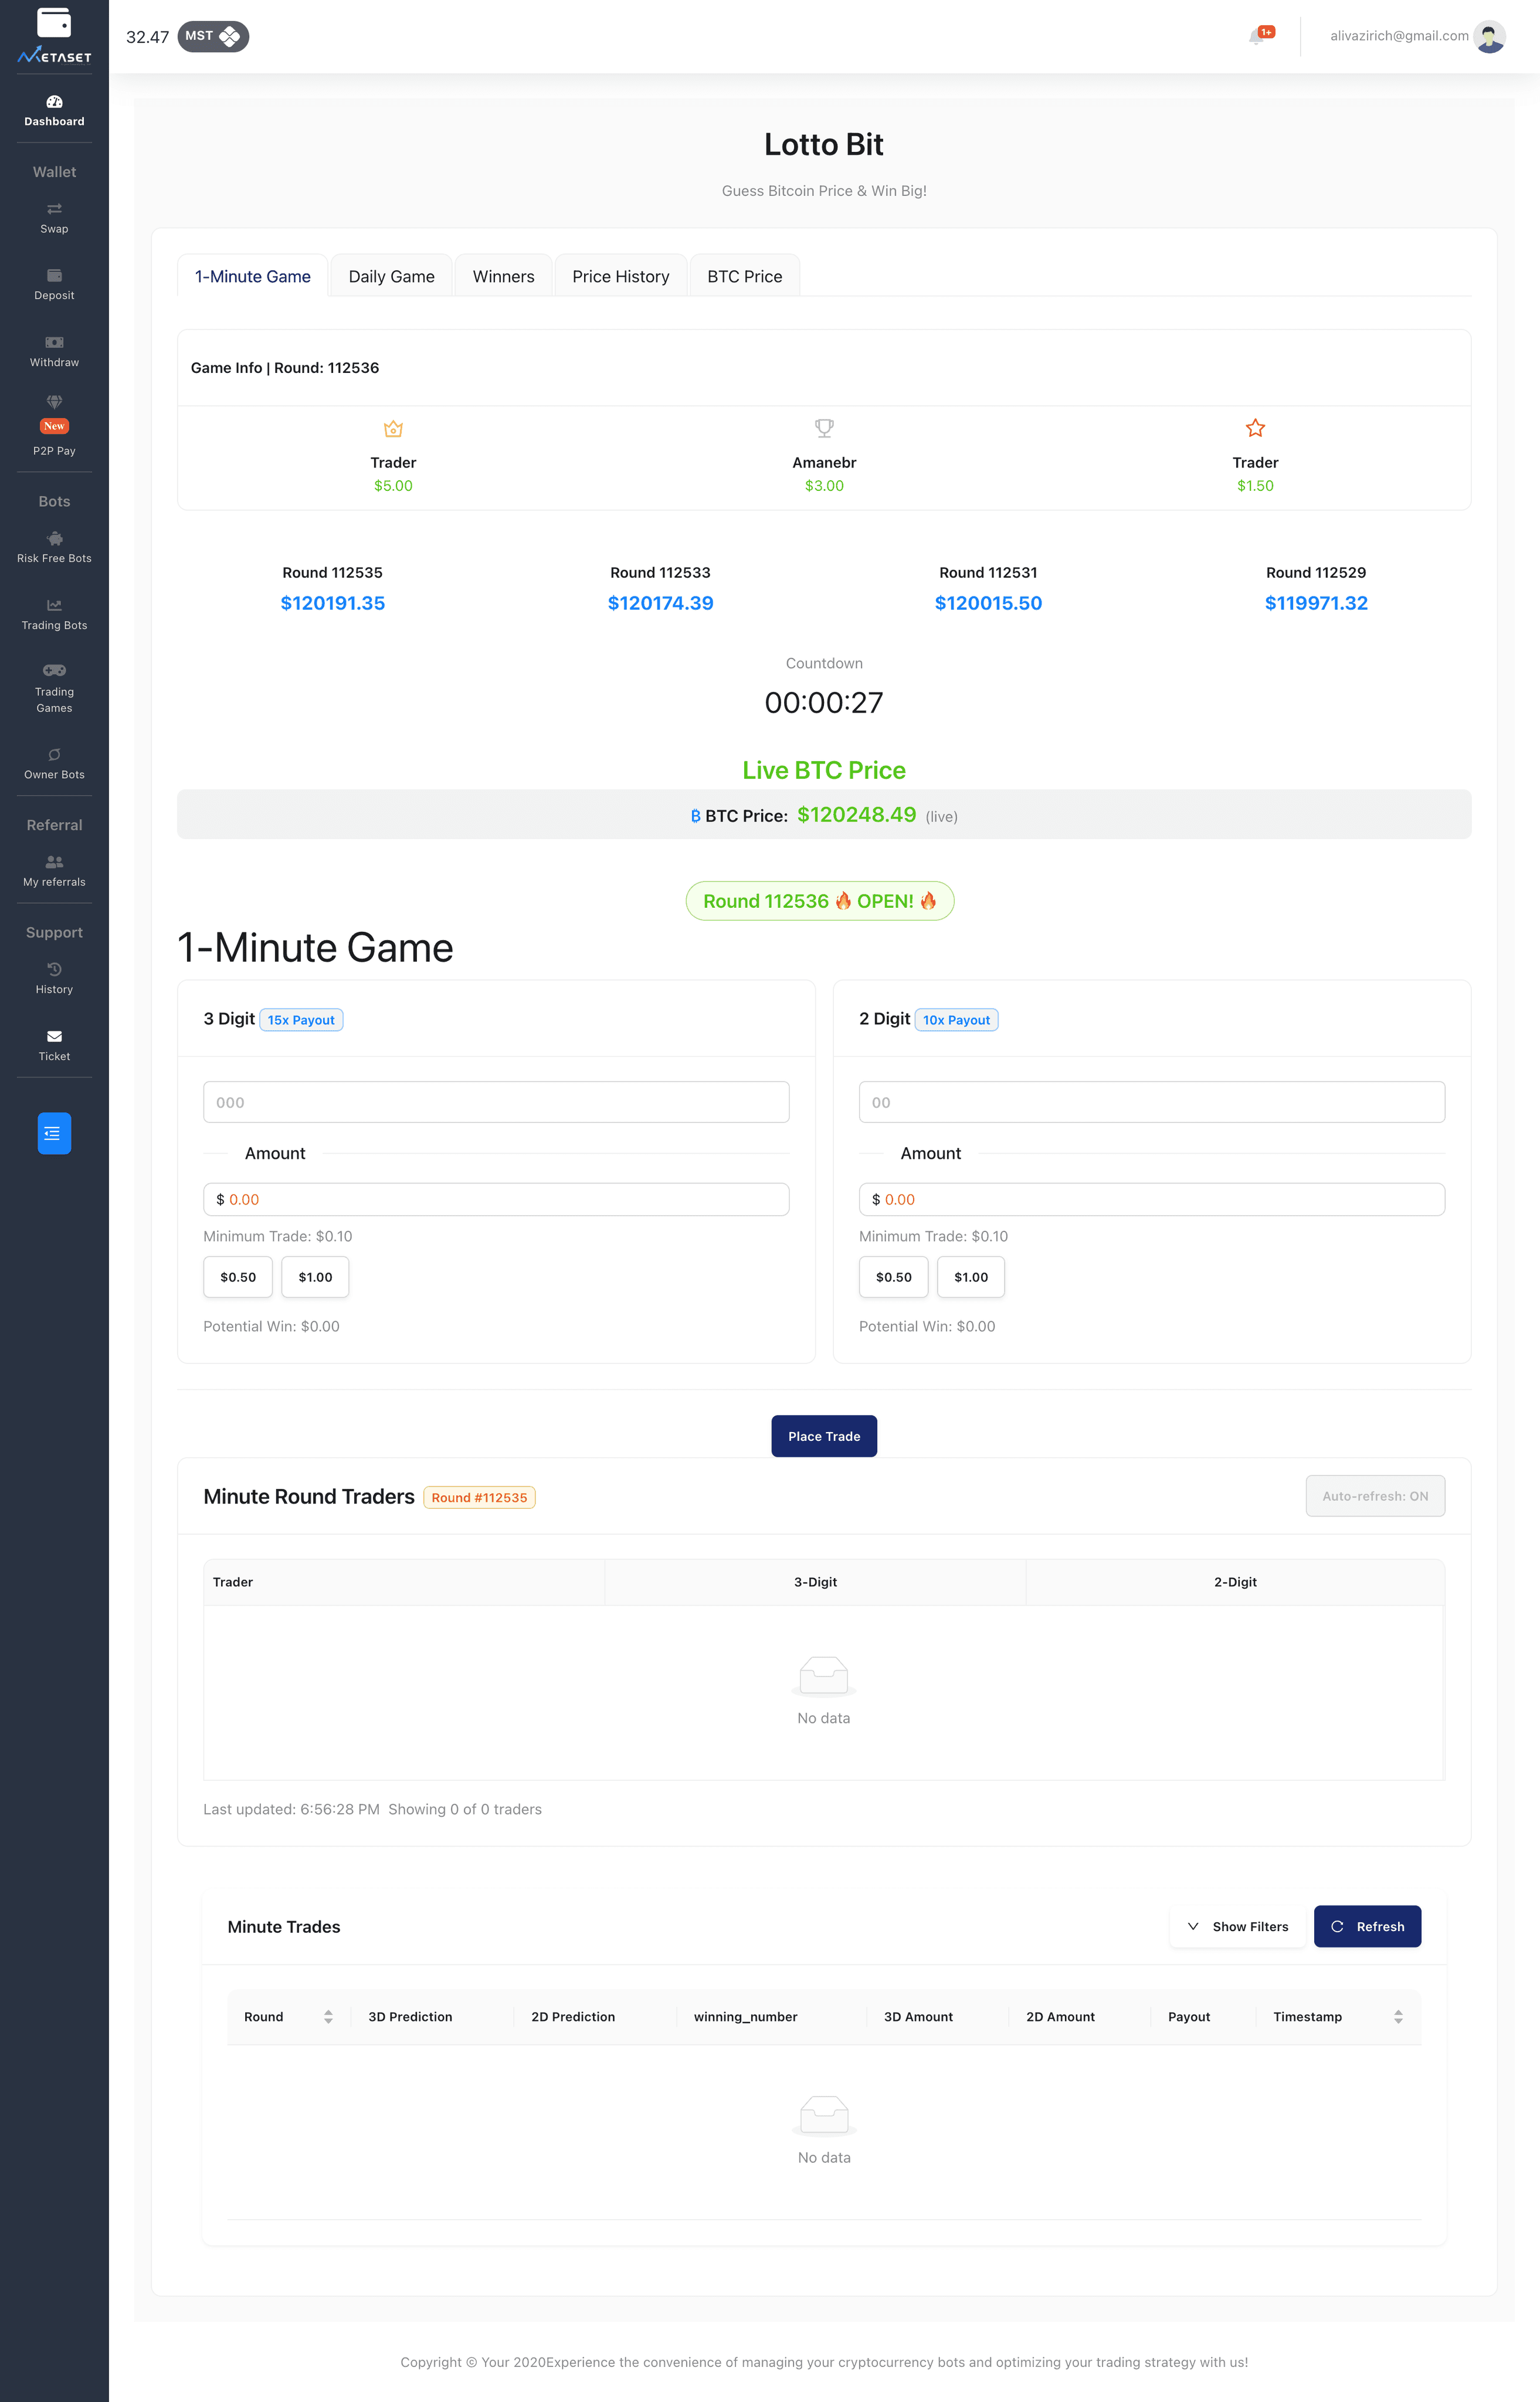Viewport: 1540px width, 2402px height.
Task: Focus the 3 Digit prediction input field
Action: click(496, 1102)
